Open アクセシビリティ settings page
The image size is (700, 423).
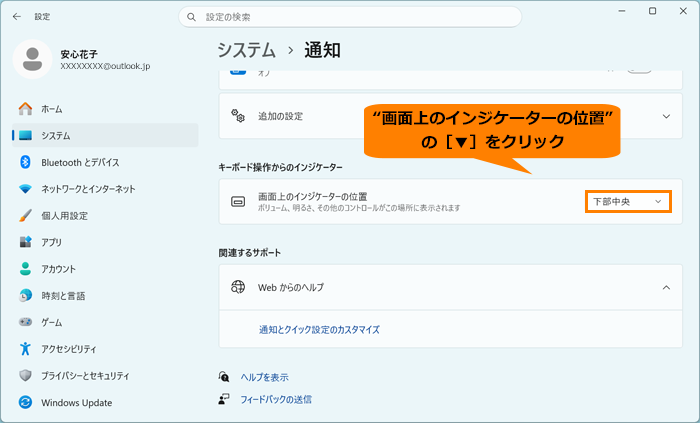coord(105,348)
